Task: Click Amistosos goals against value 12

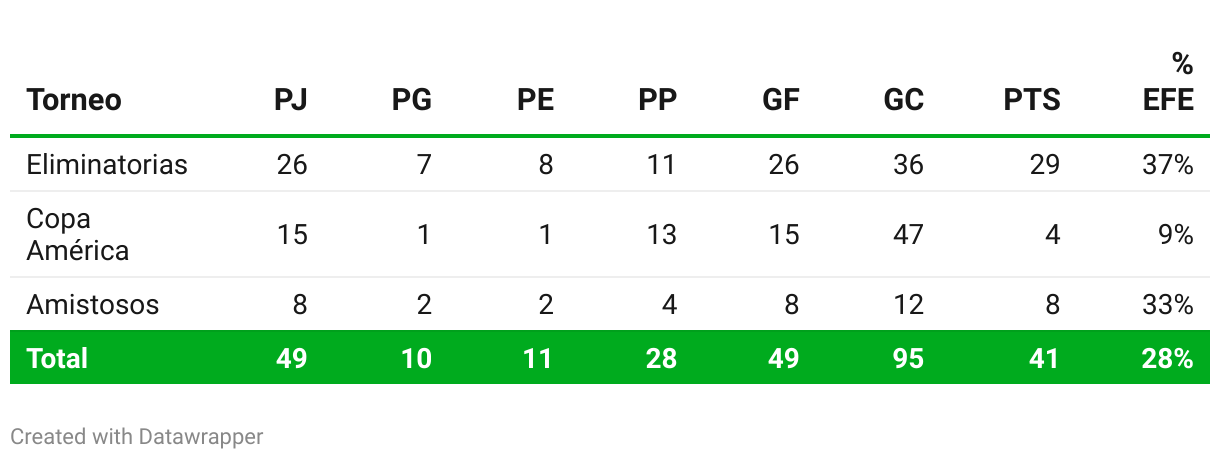Action: pos(908,304)
